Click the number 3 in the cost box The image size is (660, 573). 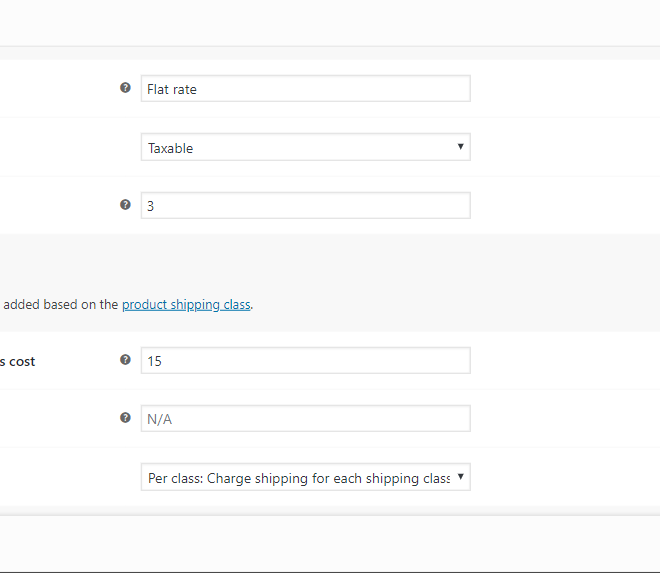[150, 206]
